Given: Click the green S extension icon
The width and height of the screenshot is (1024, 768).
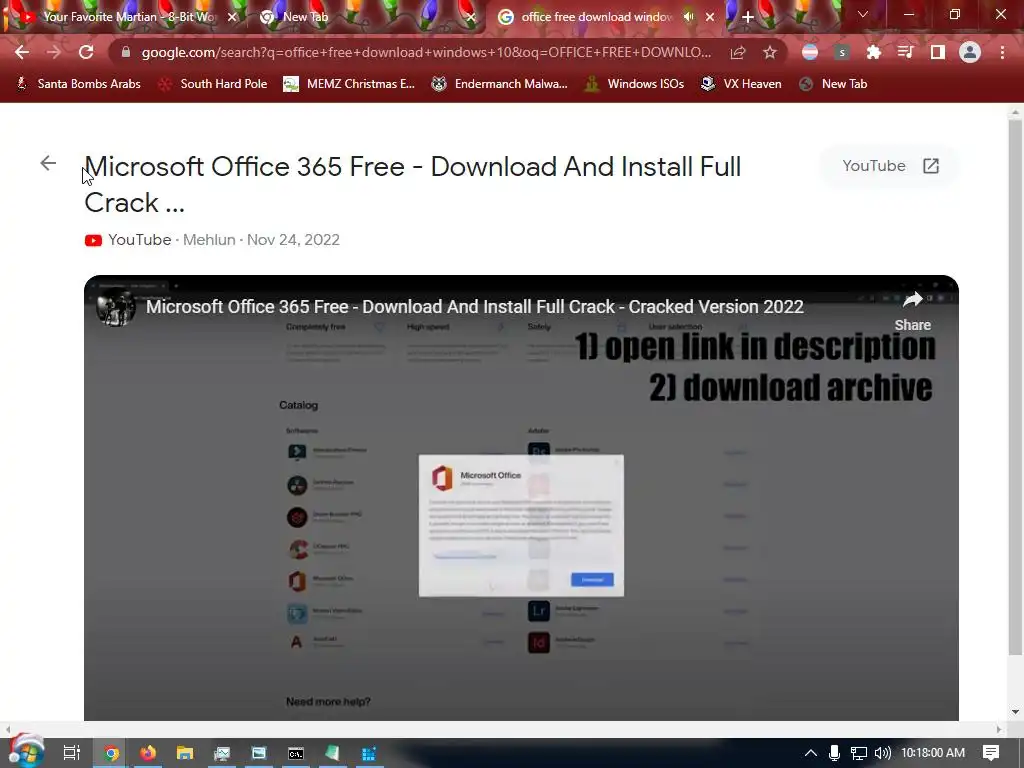Looking at the screenshot, I should click(842, 52).
